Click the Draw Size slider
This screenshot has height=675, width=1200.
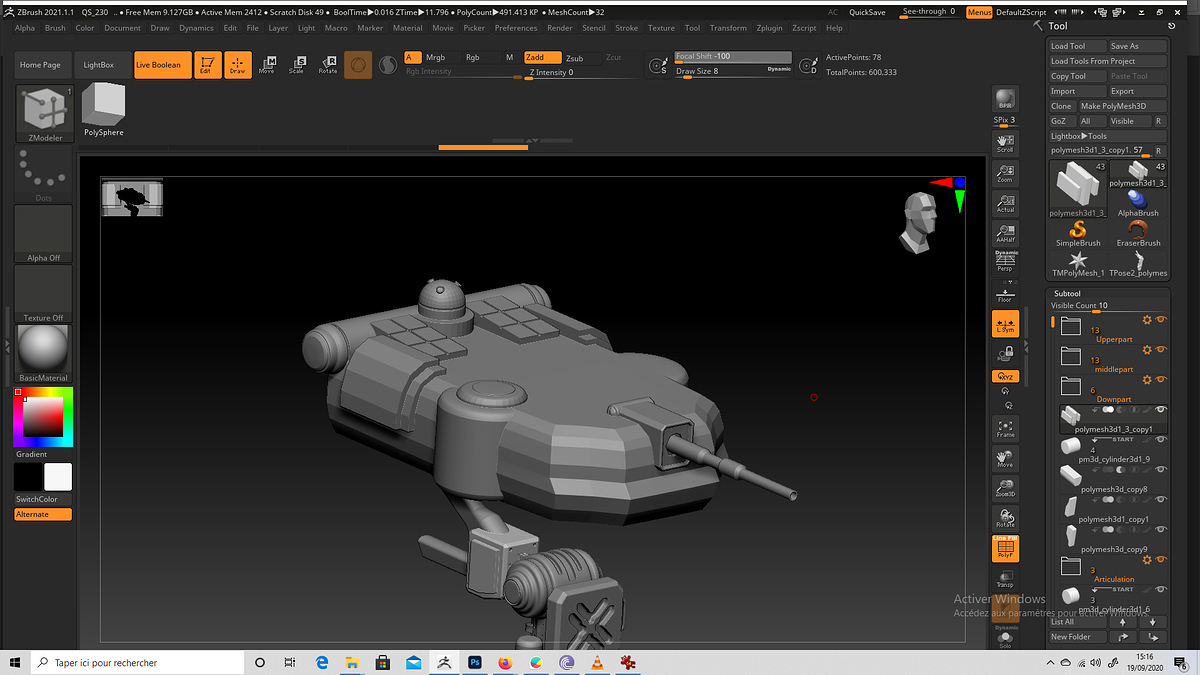(733, 71)
